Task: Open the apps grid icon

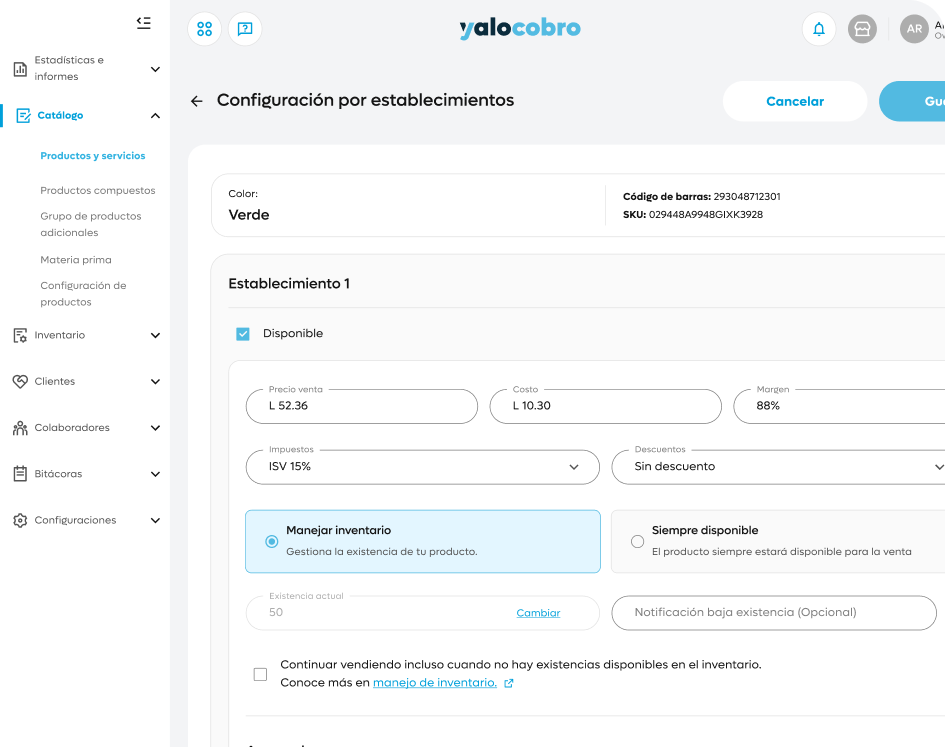Action: (x=205, y=29)
